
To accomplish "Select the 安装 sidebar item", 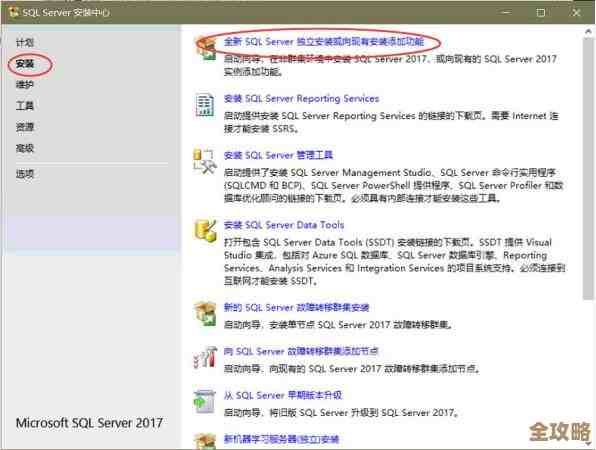I will pos(25,64).
